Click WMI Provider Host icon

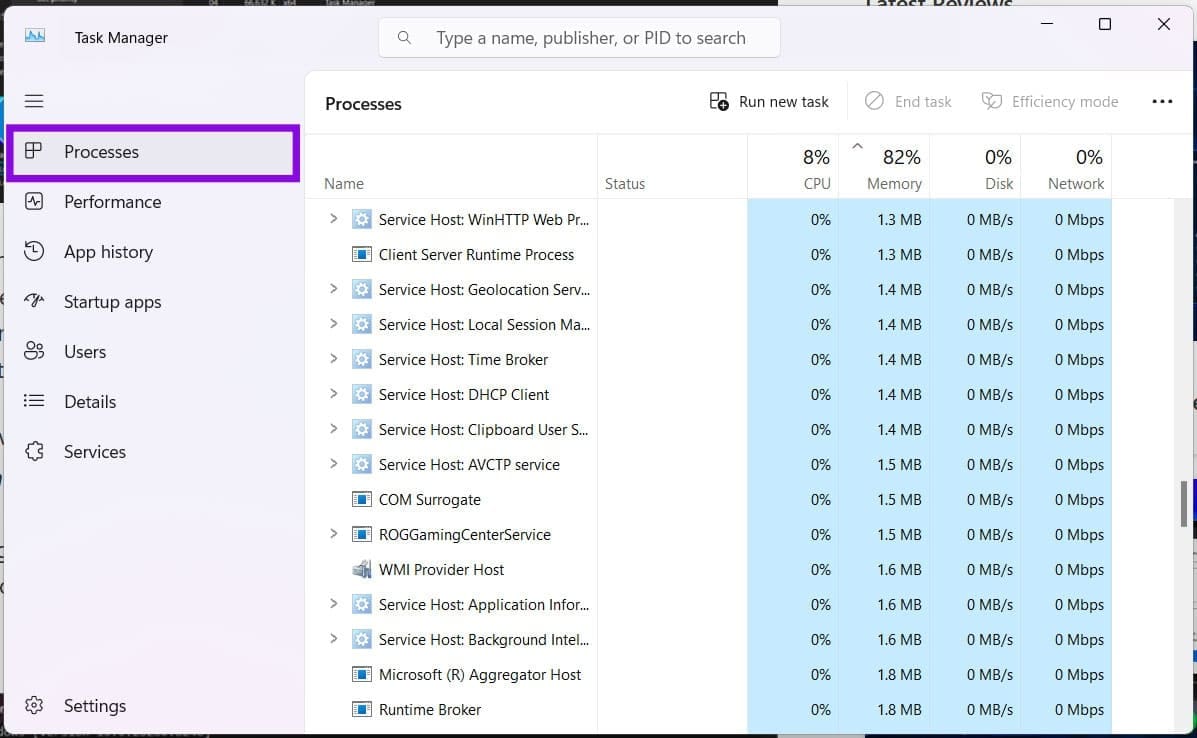click(x=362, y=569)
